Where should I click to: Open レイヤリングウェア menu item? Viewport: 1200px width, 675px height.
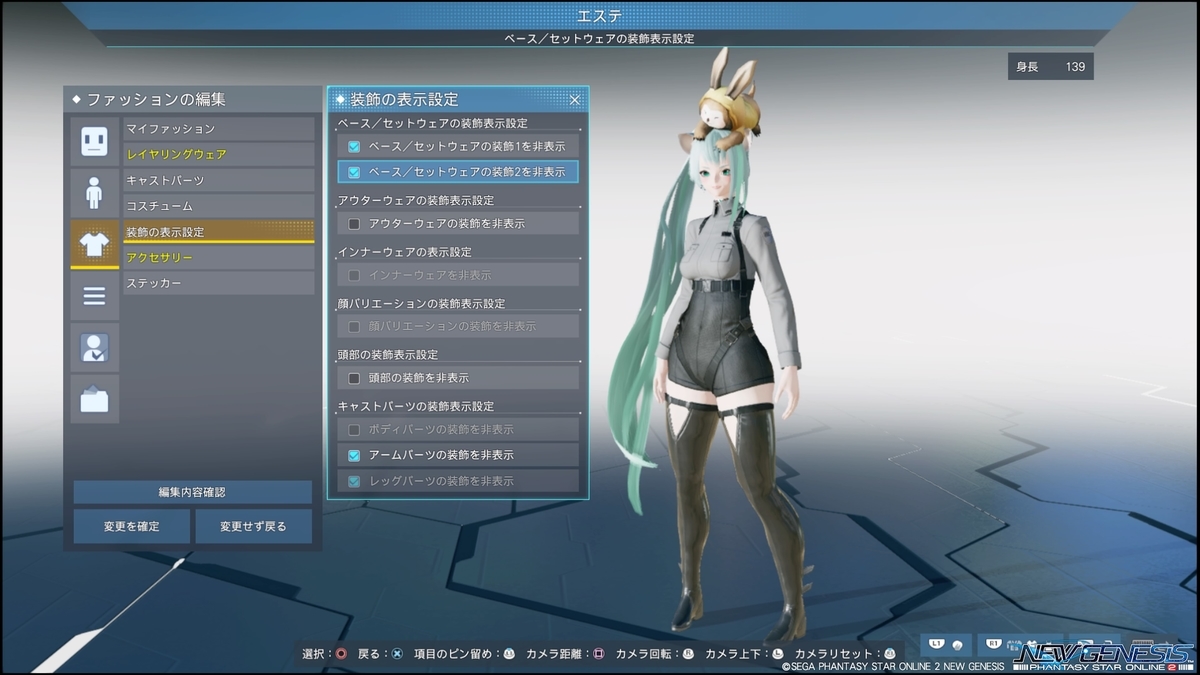coord(219,154)
